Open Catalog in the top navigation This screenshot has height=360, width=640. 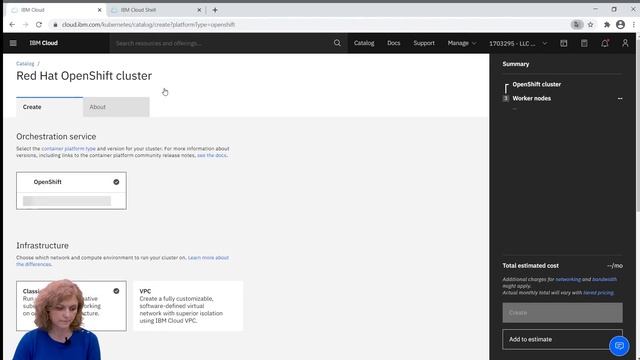pyautogui.click(x=364, y=43)
